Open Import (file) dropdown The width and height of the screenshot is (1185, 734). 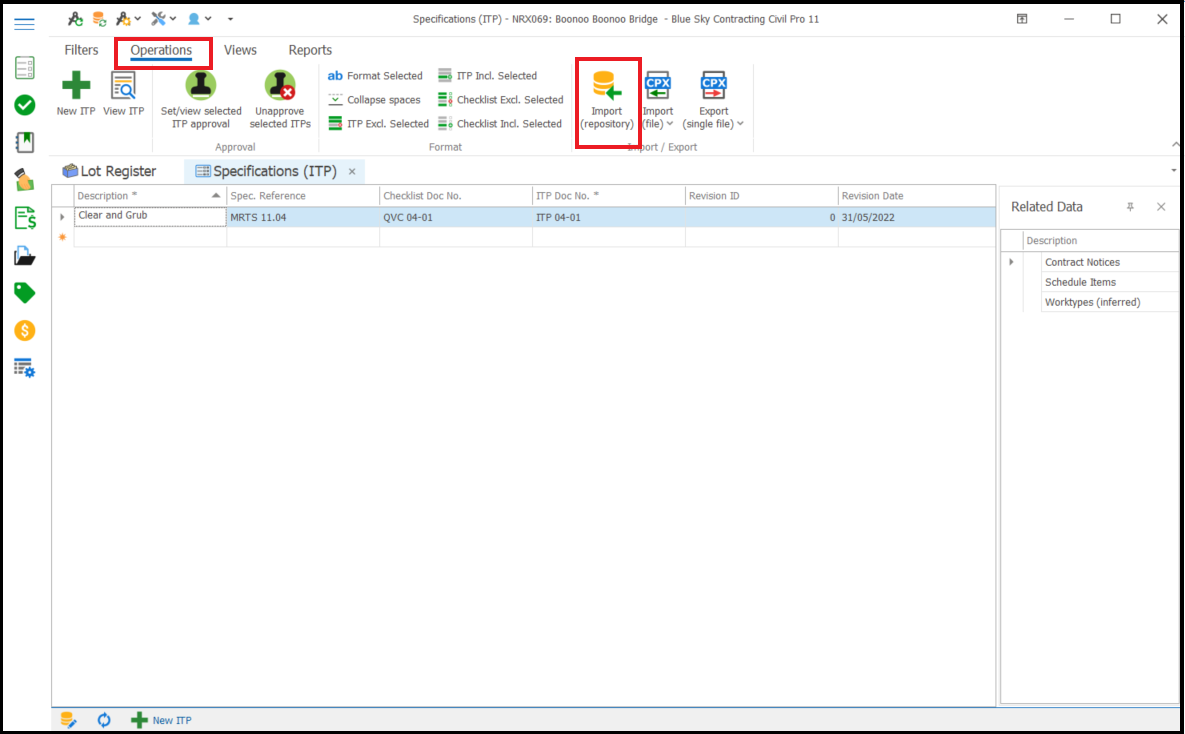pyautogui.click(x=657, y=124)
